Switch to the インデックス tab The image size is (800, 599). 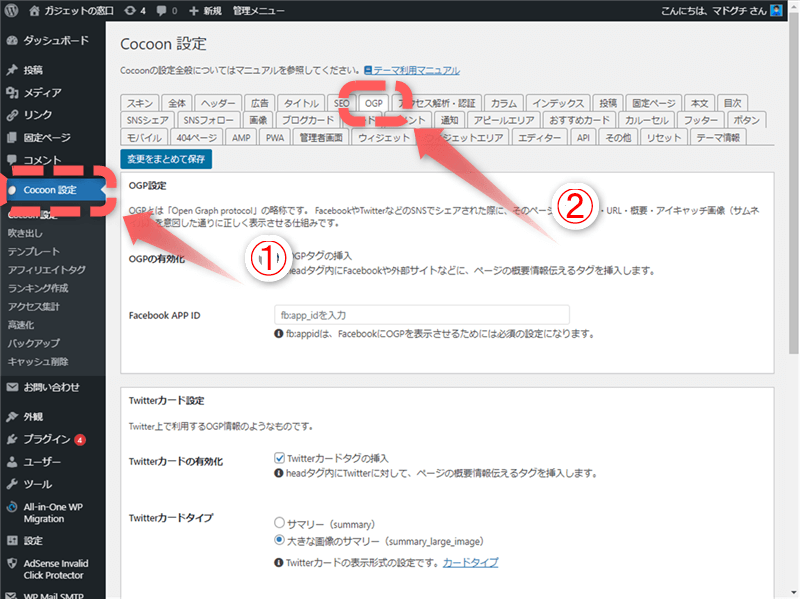pyautogui.click(x=558, y=103)
